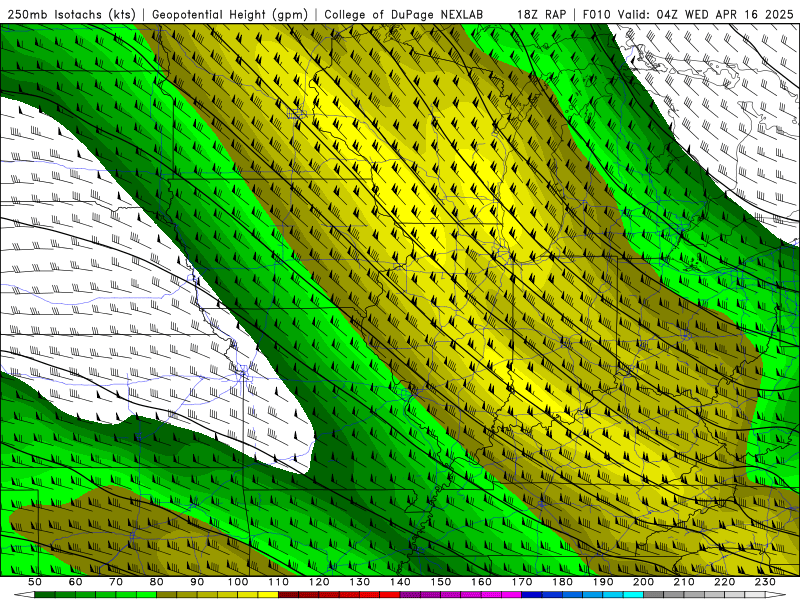Viewport: 800px width, 600px height.
Task: Click the first dark red swatch under 110
Action: pos(289,595)
